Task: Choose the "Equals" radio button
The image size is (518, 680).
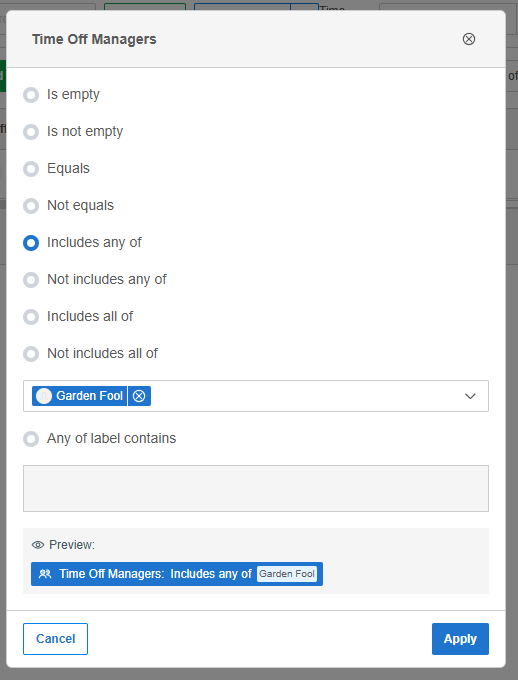Action: (x=31, y=169)
